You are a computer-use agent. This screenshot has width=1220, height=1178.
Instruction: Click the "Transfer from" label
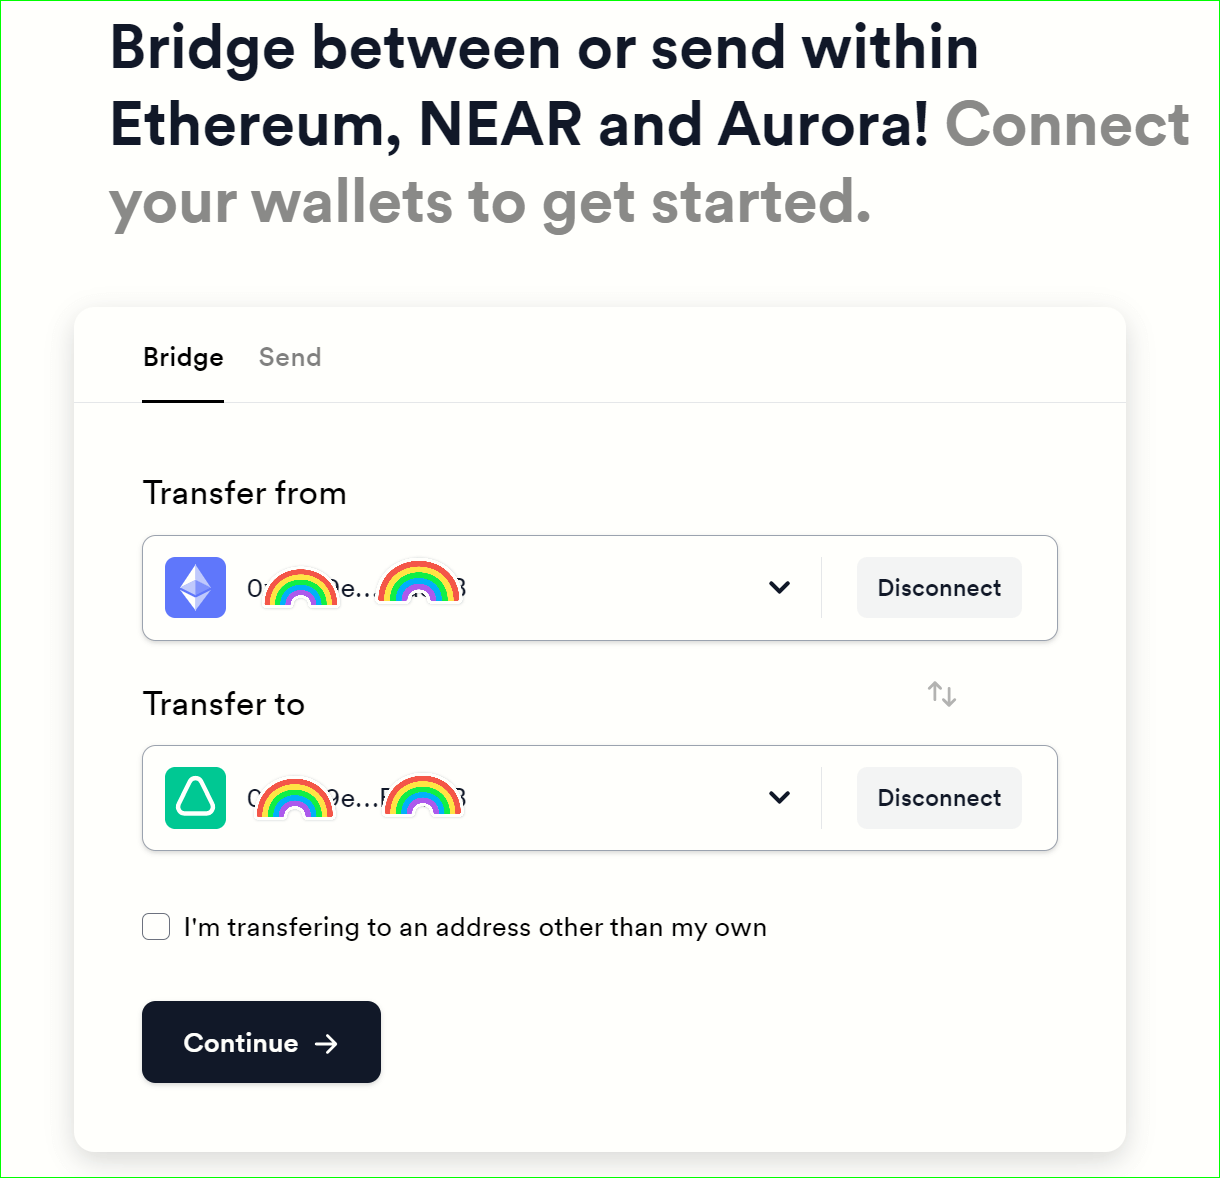(245, 493)
